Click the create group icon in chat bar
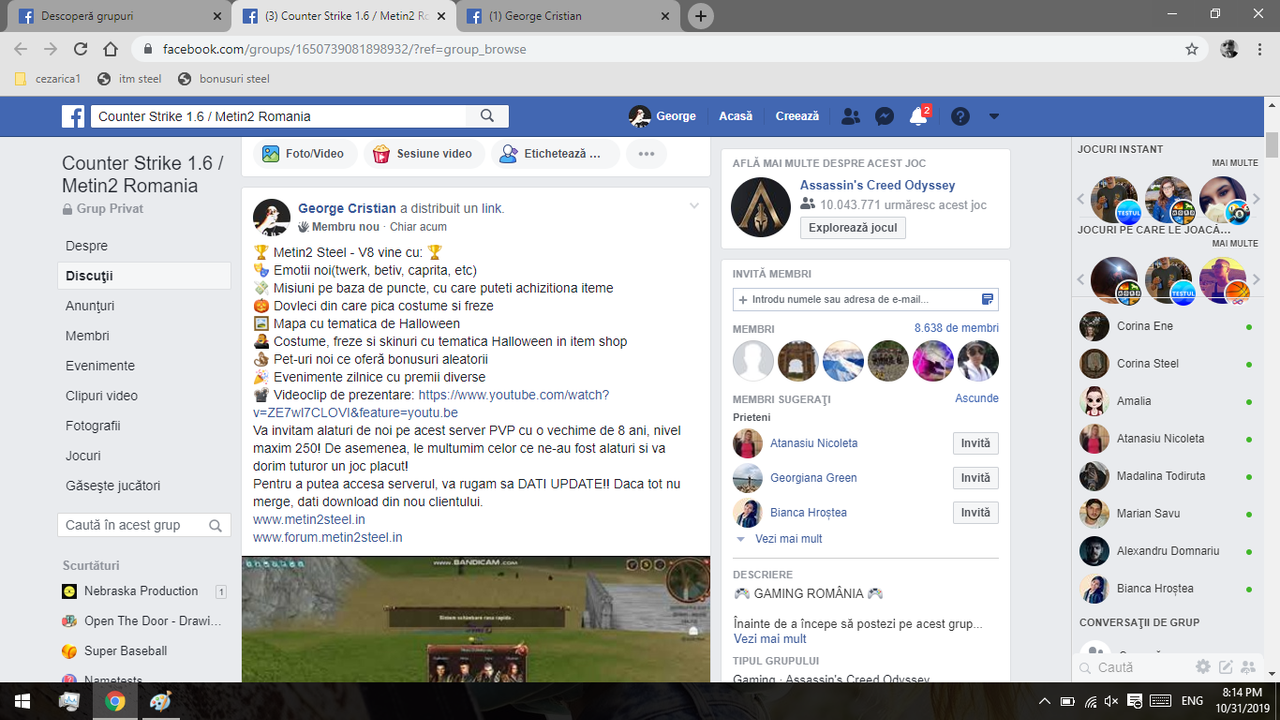Screen dimensions: 1280x720 (1249, 667)
